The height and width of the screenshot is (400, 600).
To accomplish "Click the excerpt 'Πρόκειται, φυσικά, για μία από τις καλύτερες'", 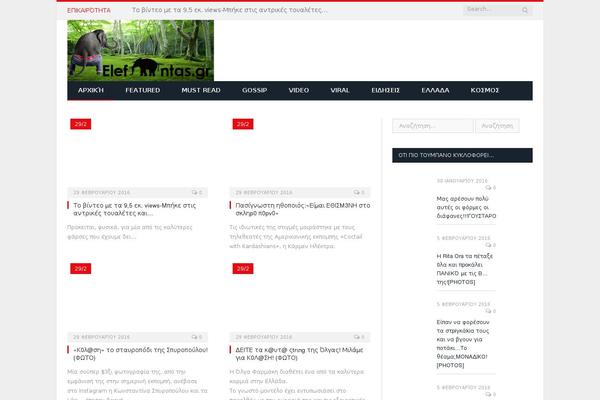I will 130,232.
